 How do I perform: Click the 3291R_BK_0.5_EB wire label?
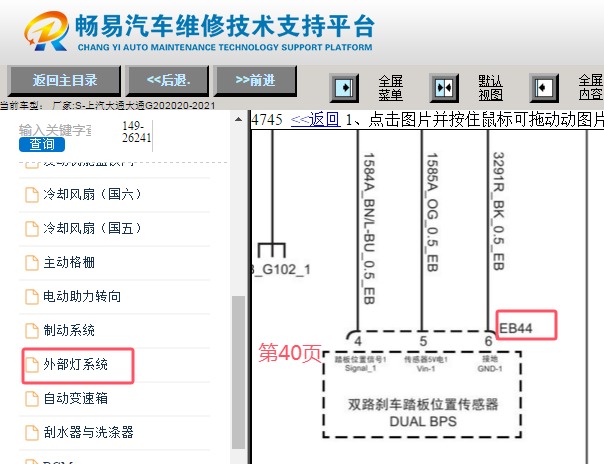click(498, 211)
